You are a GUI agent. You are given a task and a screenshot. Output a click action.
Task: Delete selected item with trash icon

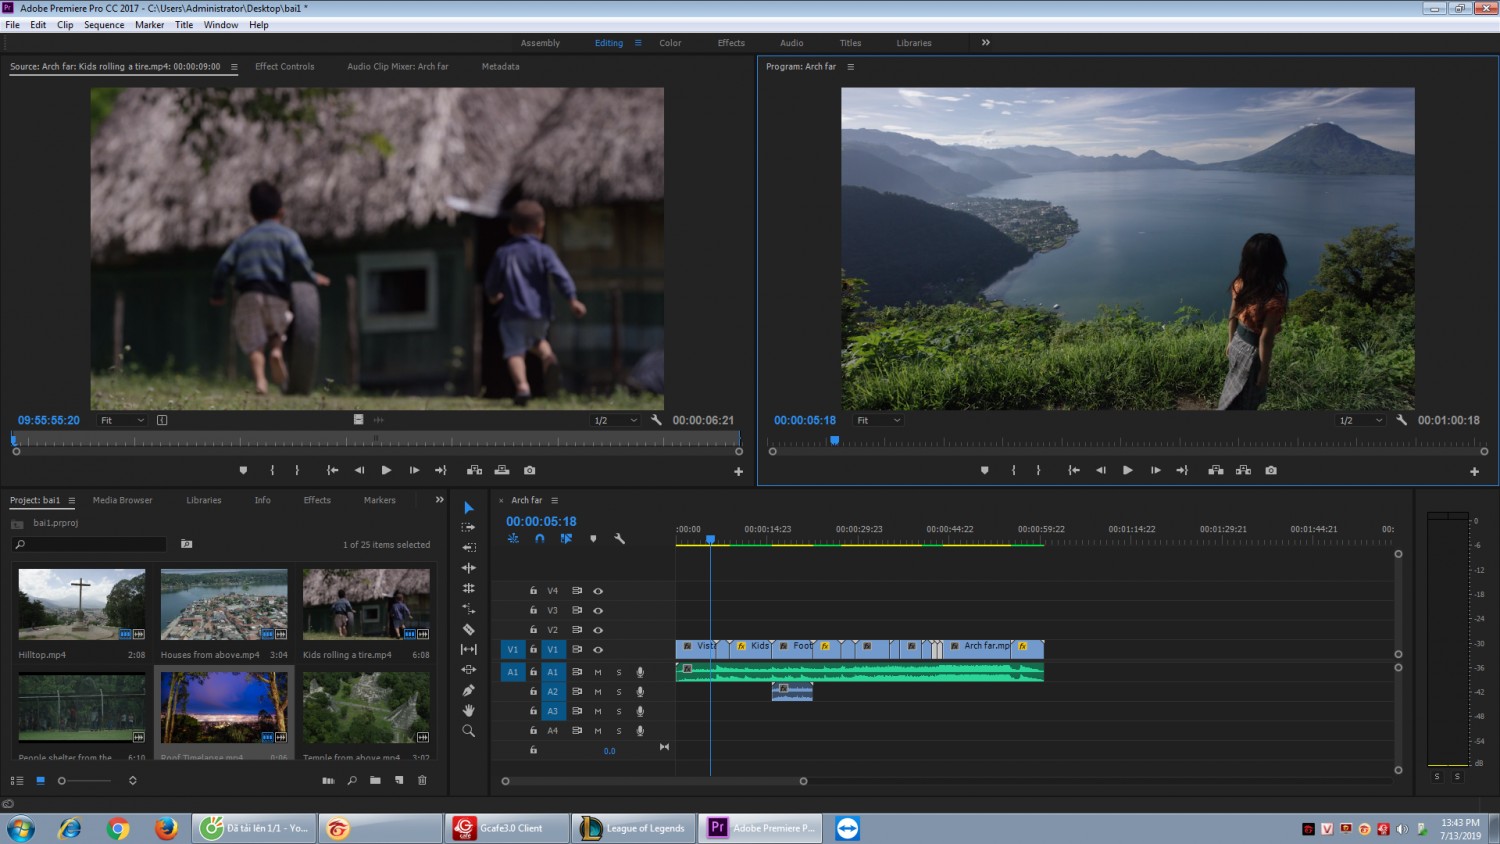coord(422,780)
